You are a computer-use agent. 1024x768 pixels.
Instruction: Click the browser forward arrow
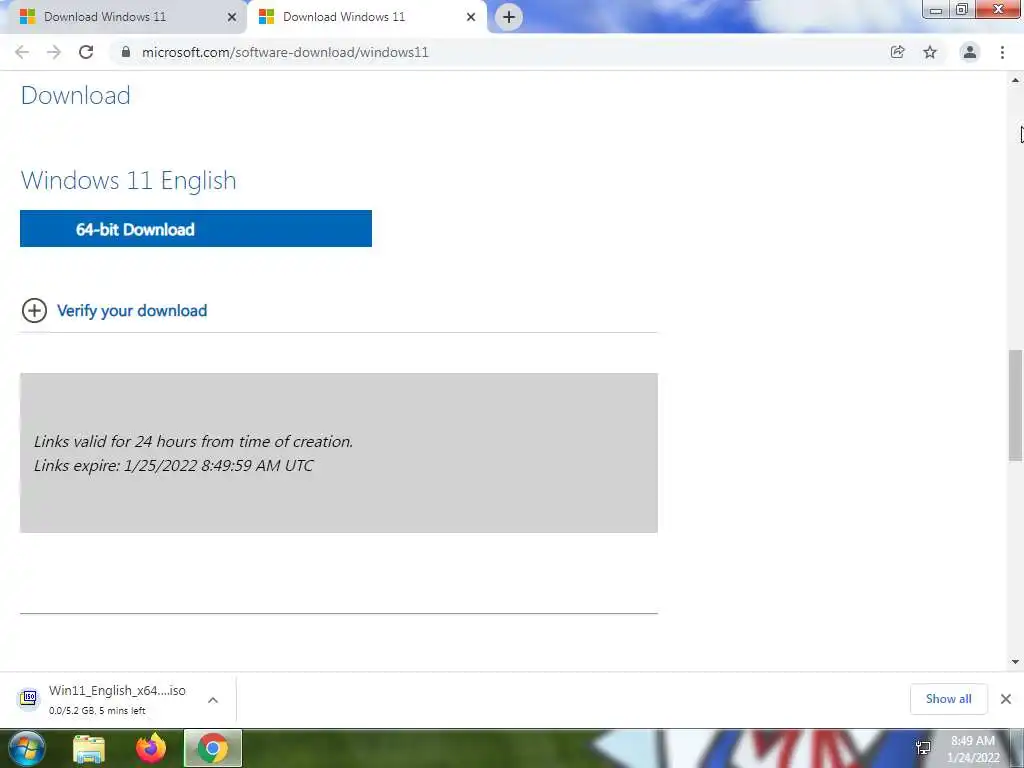(54, 52)
